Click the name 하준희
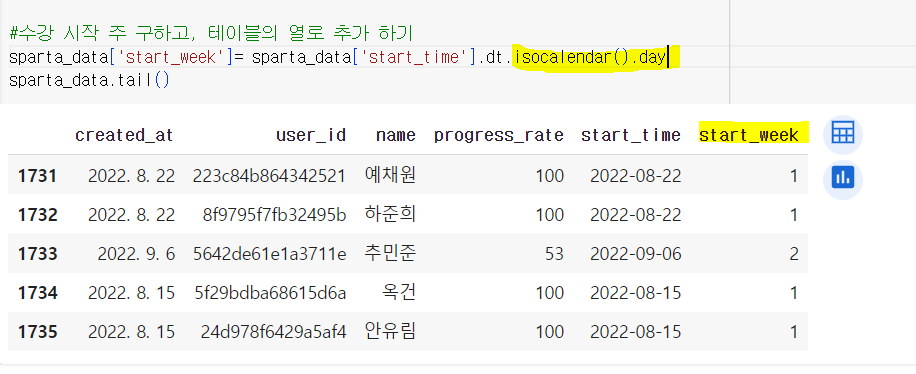Viewport: 916px width, 374px height. 390,214
